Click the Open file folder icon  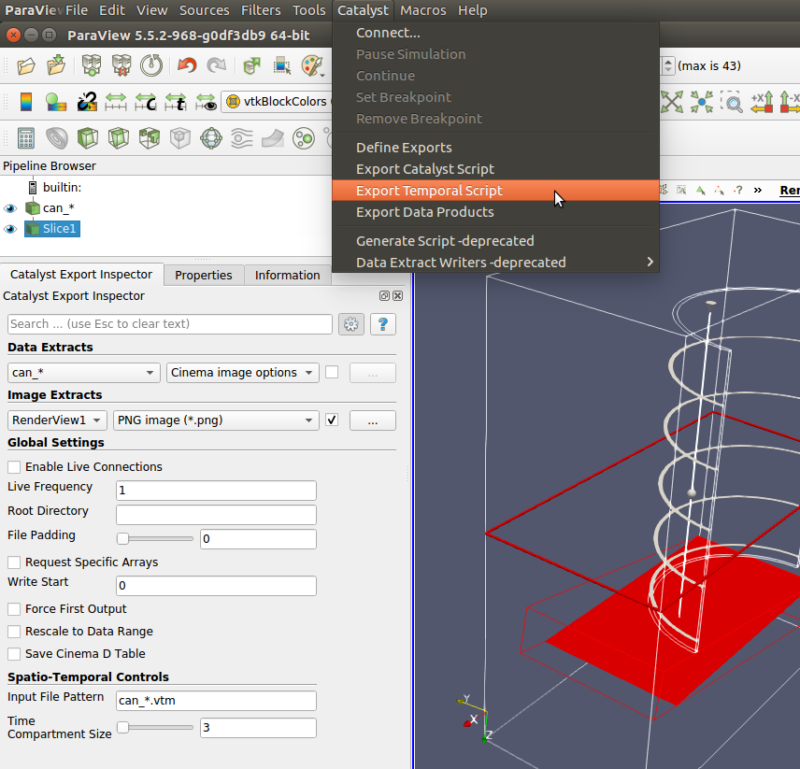click(x=26, y=66)
